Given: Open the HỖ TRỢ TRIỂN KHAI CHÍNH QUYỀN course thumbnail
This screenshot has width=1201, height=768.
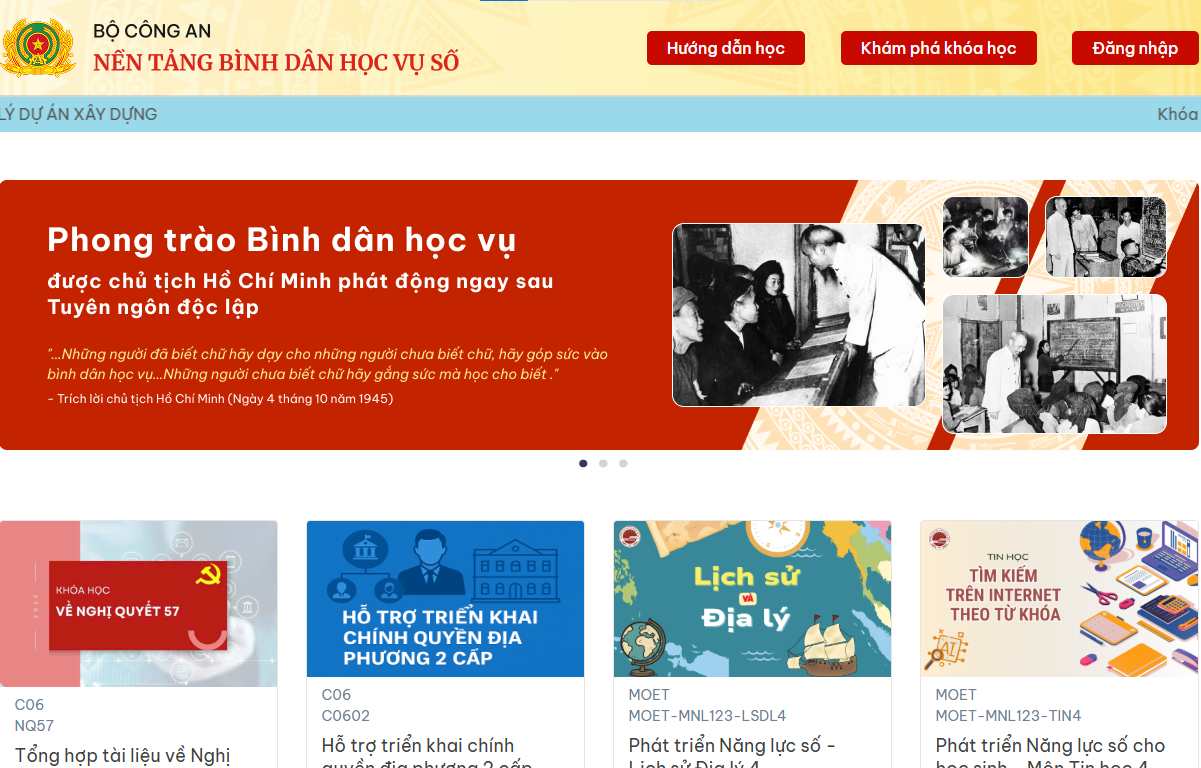Looking at the screenshot, I should (x=445, y=598).
